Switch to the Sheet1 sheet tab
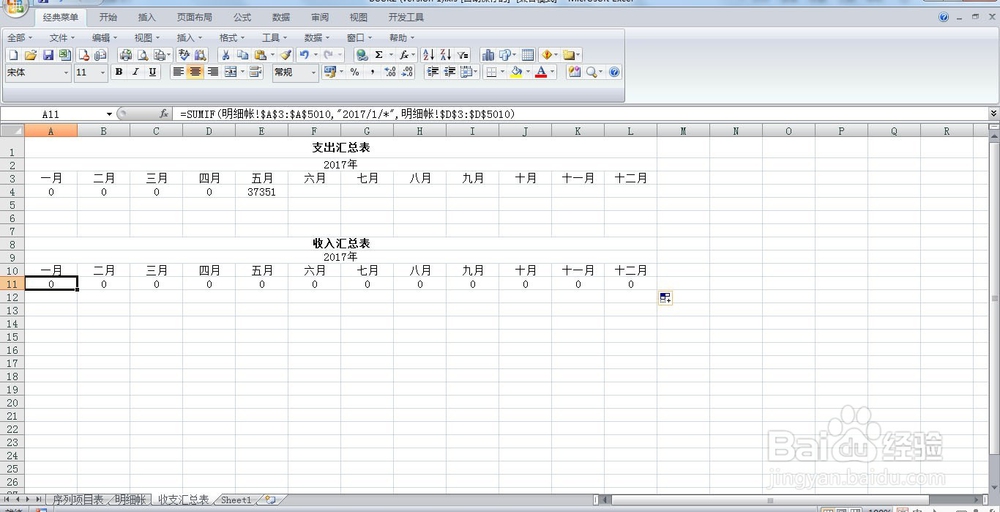This screenshot has height=512, width=1000. click(x=237, y=500)
